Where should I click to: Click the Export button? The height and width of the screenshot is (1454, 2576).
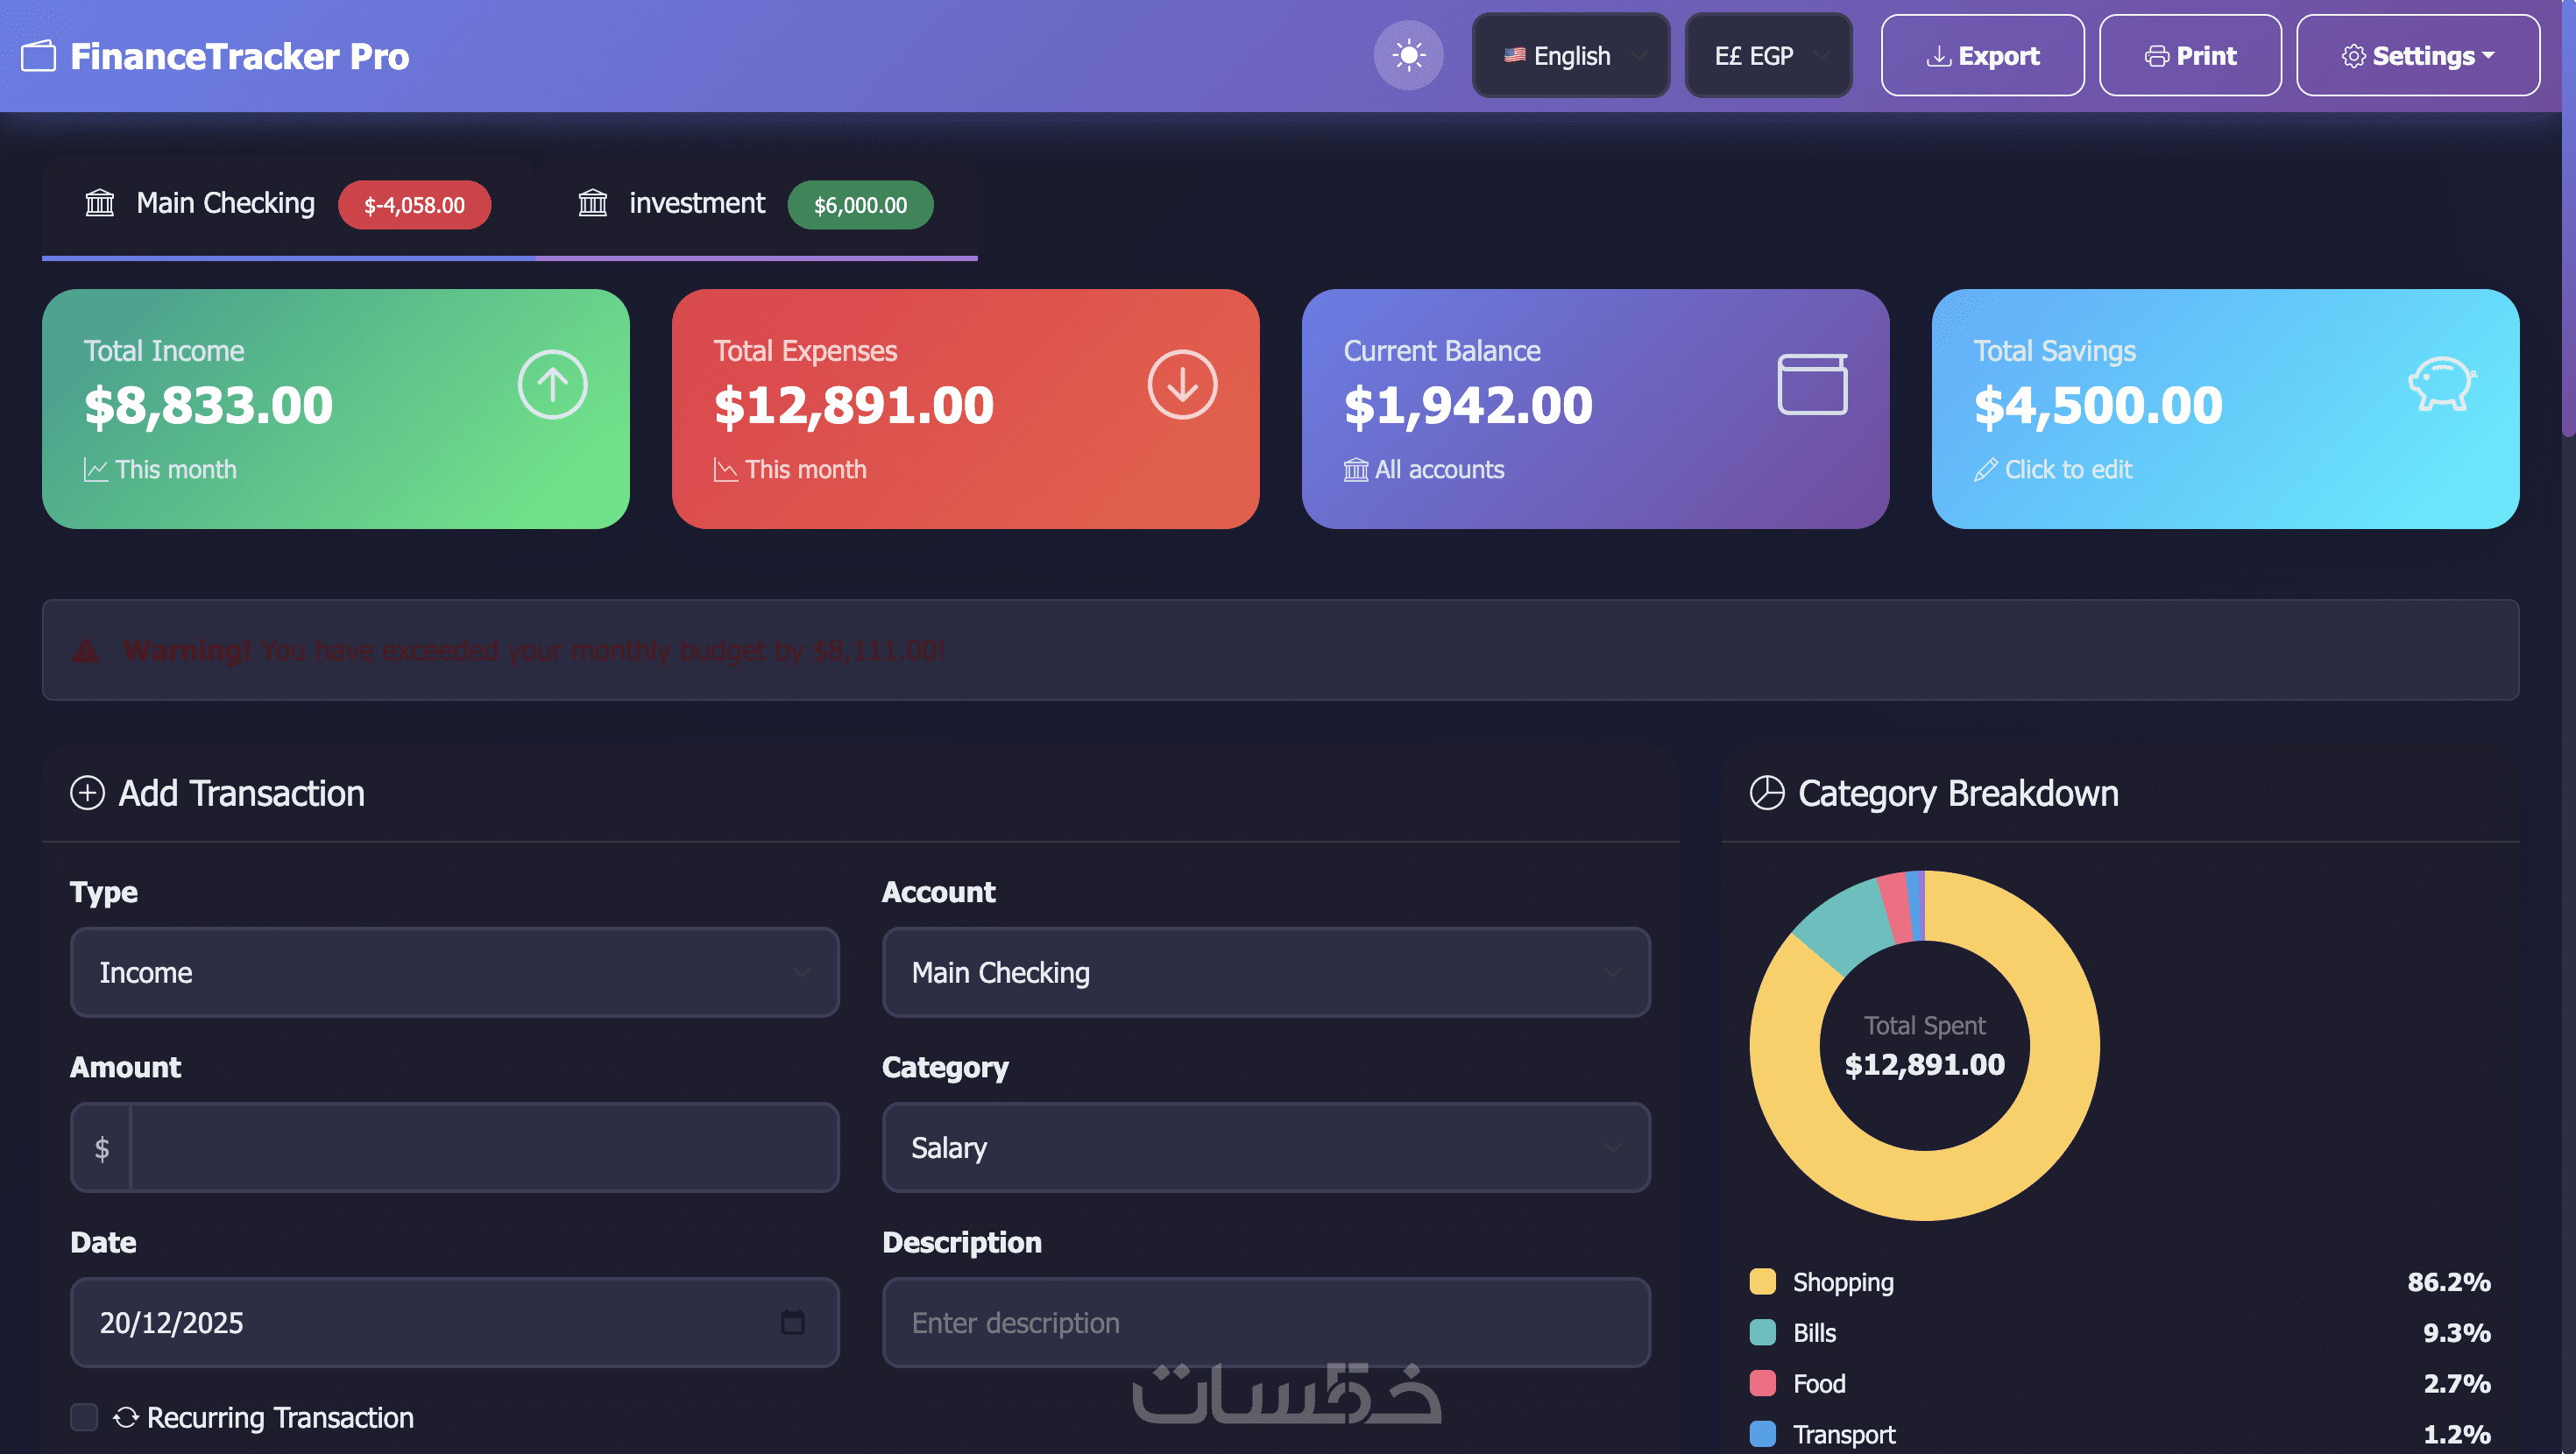(x=1981, y=56)
